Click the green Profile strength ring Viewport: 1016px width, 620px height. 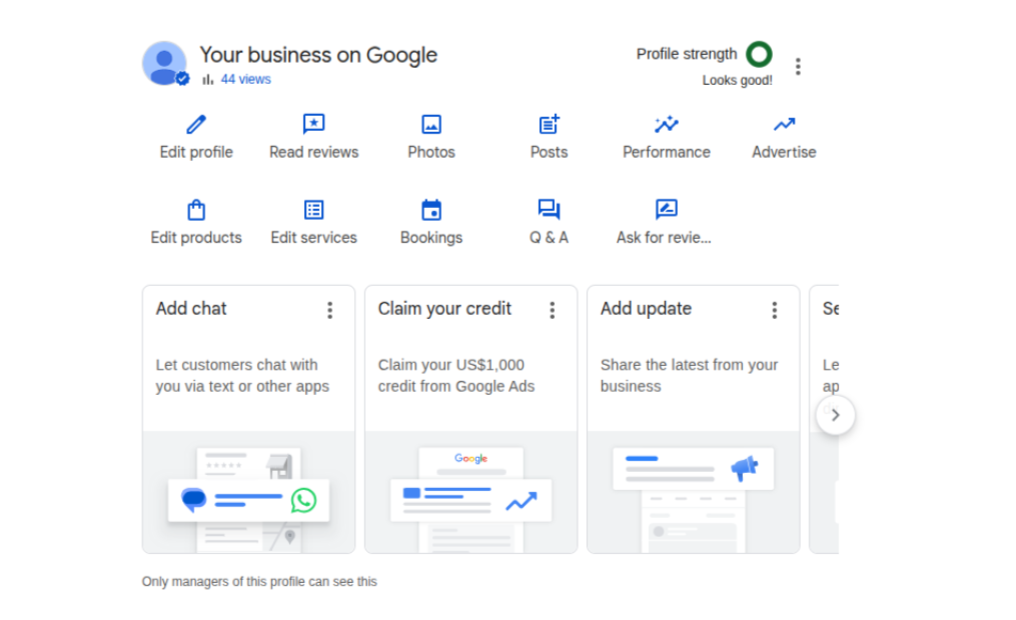(x=759, y=54)
